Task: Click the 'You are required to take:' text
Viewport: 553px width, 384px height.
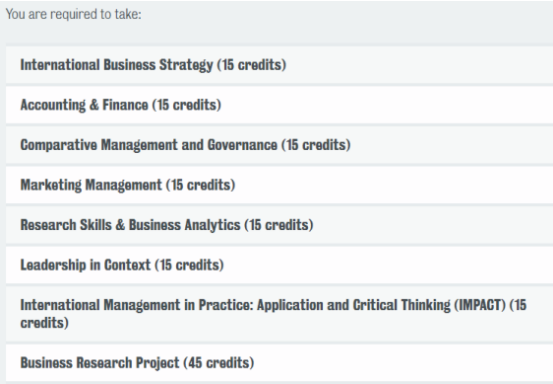Action: pos(73,14)
